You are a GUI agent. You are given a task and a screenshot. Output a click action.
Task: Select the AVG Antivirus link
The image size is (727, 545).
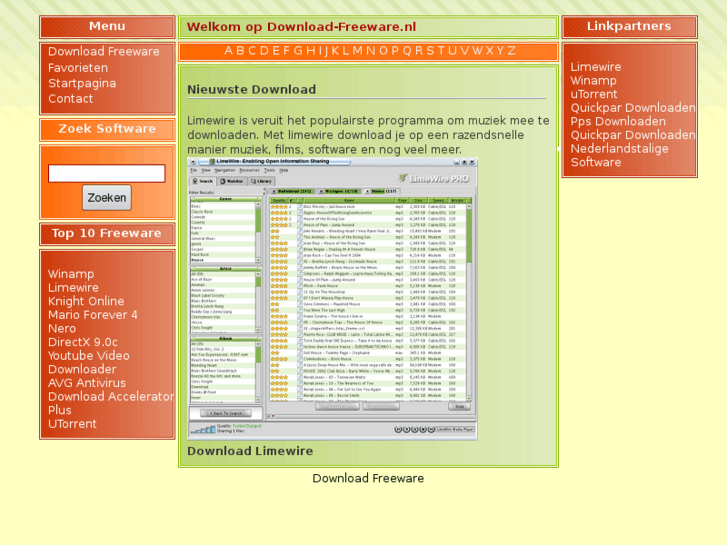(87, 383)
